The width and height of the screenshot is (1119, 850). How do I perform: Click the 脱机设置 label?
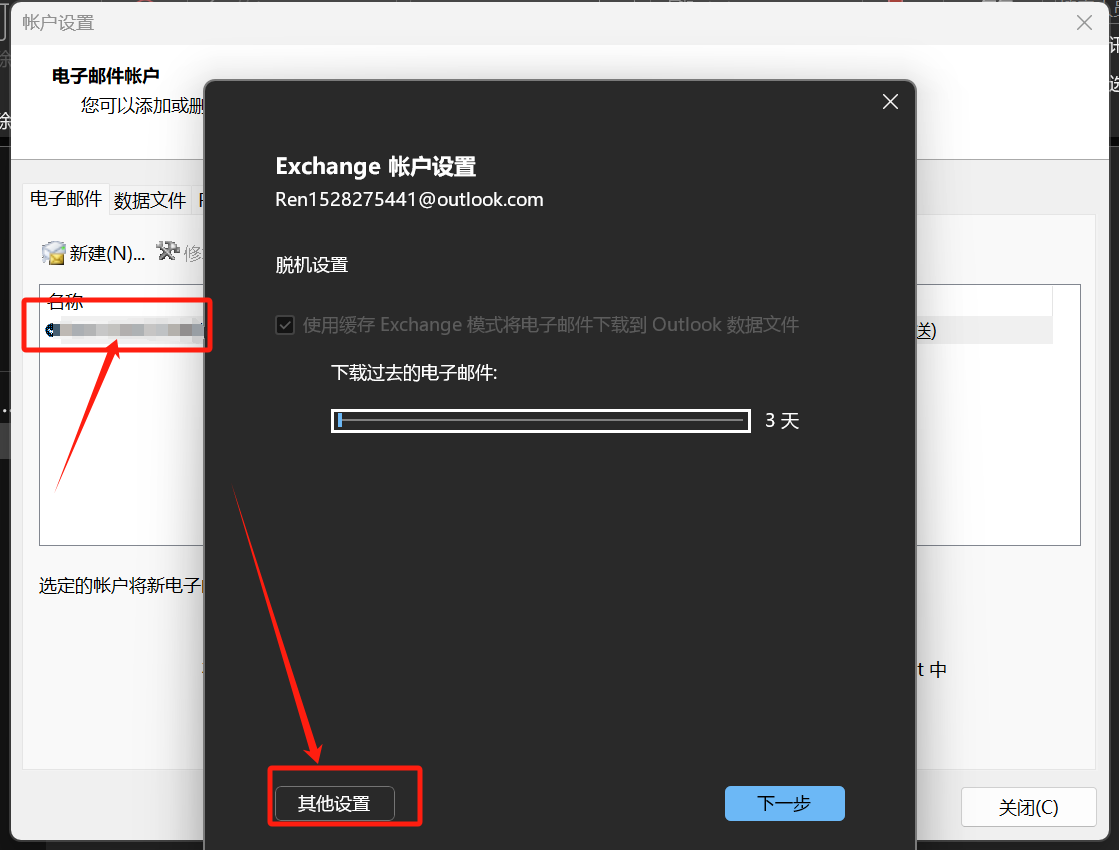click(x=312, y=265)
